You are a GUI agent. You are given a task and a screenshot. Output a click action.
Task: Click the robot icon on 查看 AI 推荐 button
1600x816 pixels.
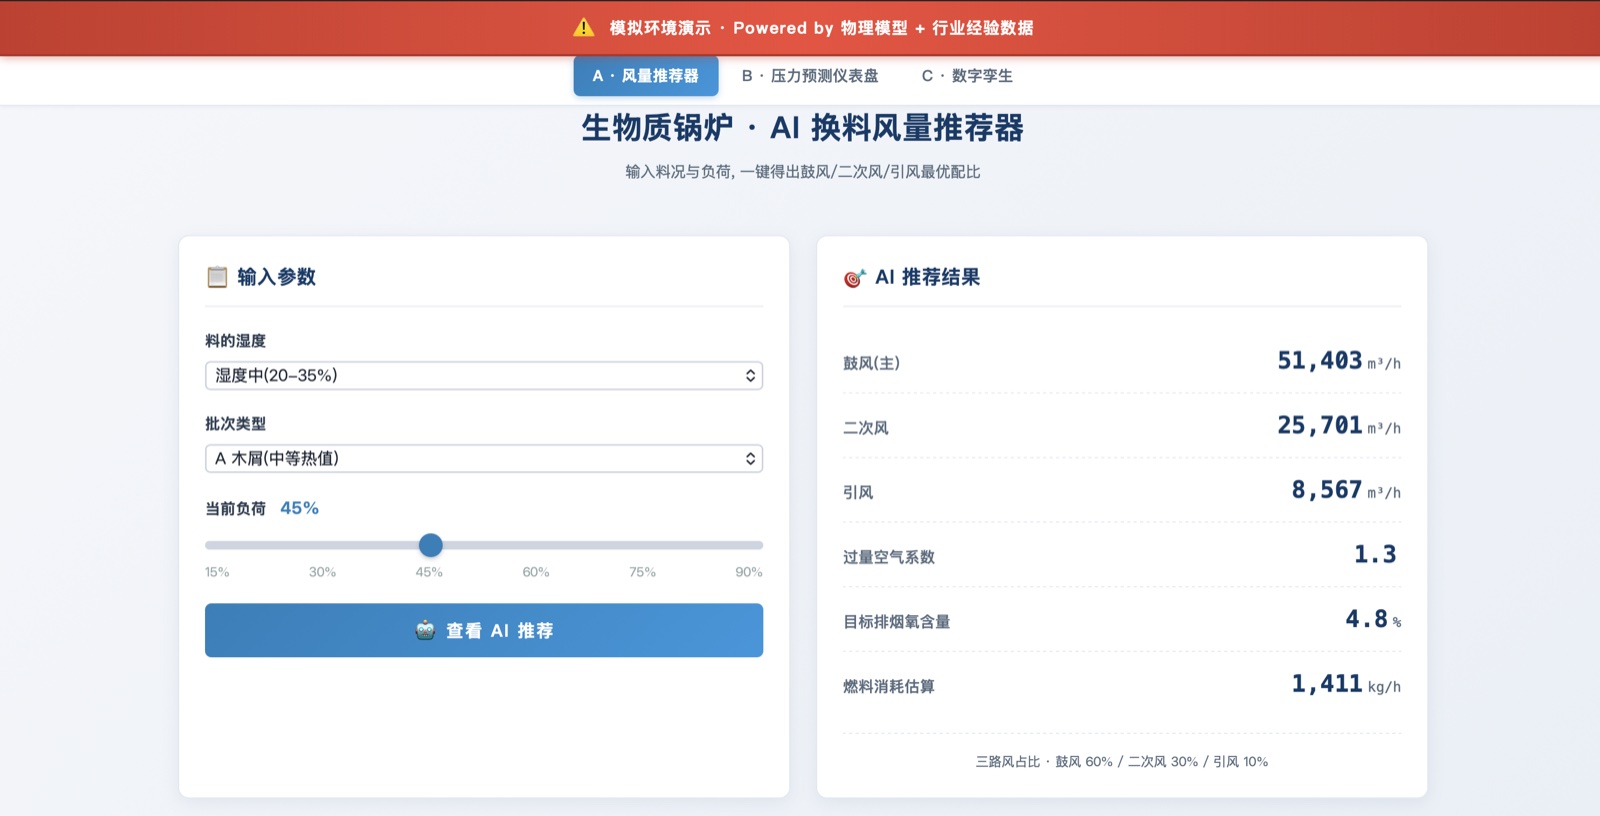[x=425, y=630]
